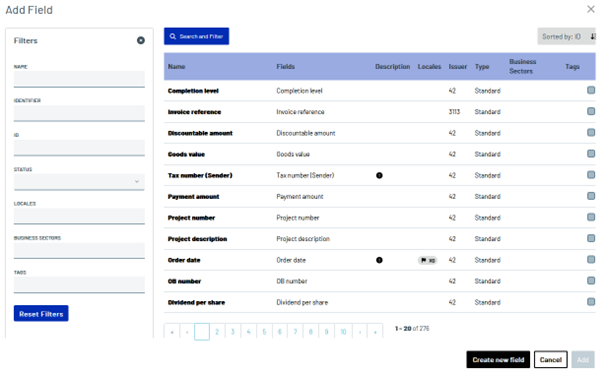Go to previous page arrow

click(x=187, y=332)
